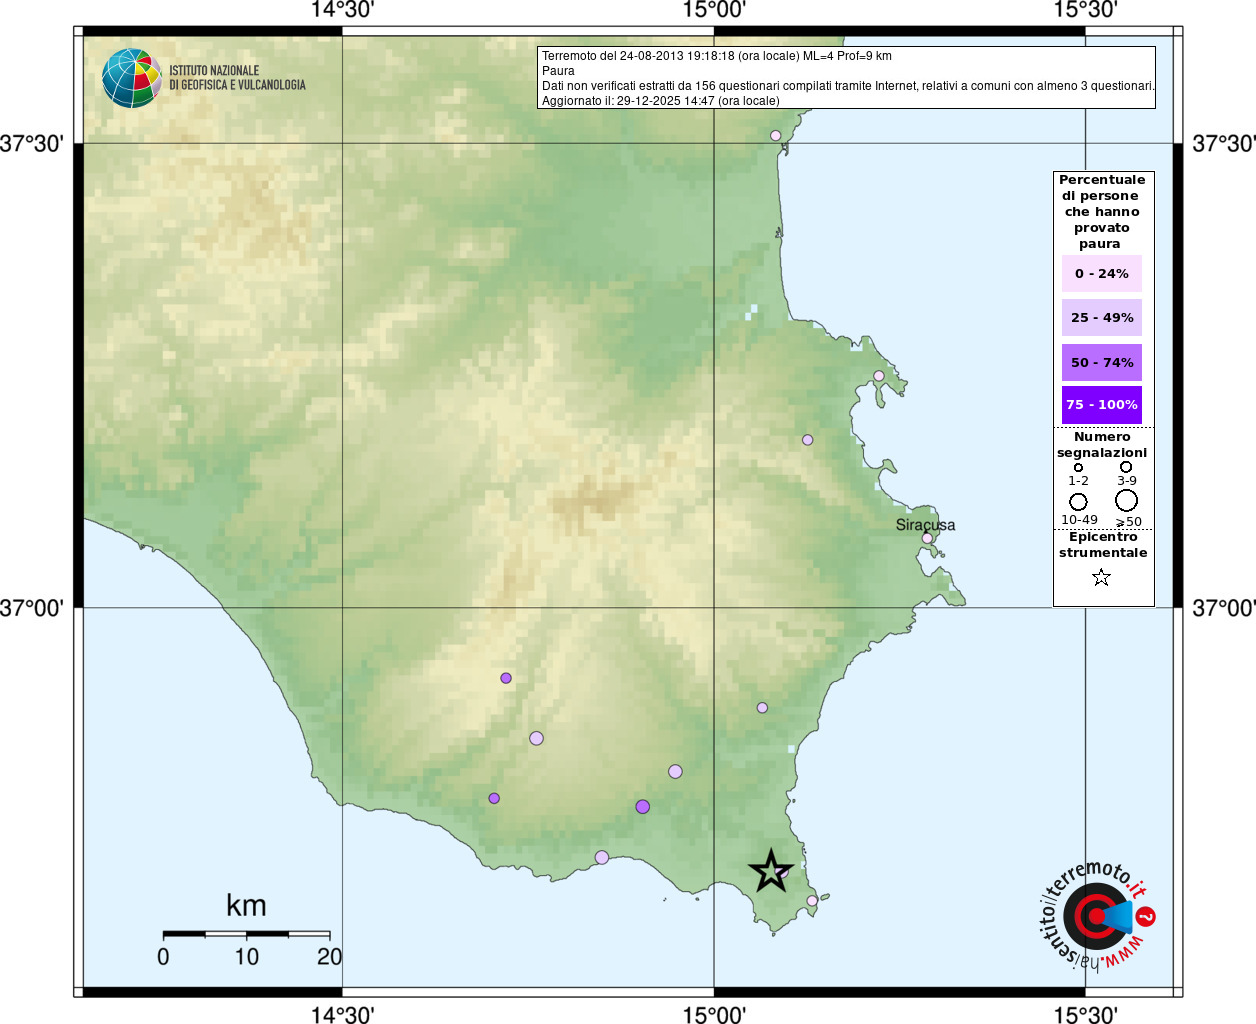Click the Siracusa city label

(925, 525)
